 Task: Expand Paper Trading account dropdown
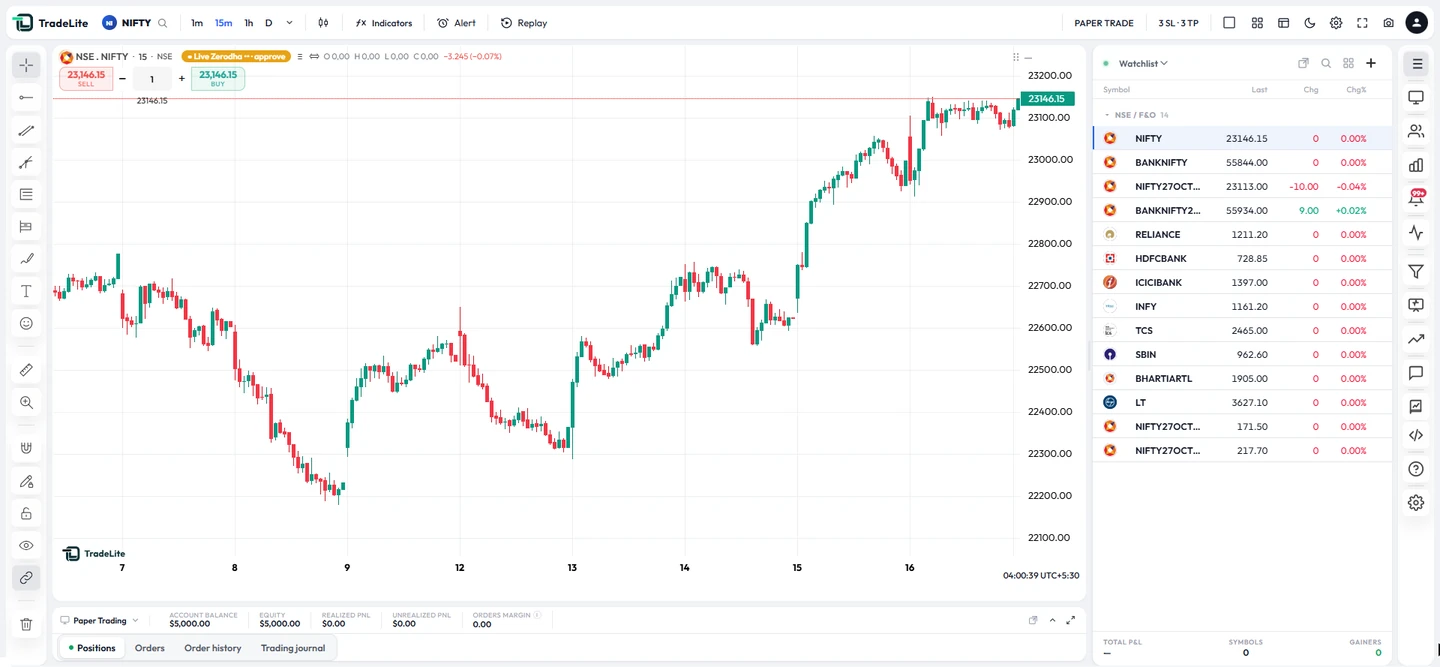click(x=100, y=620)
